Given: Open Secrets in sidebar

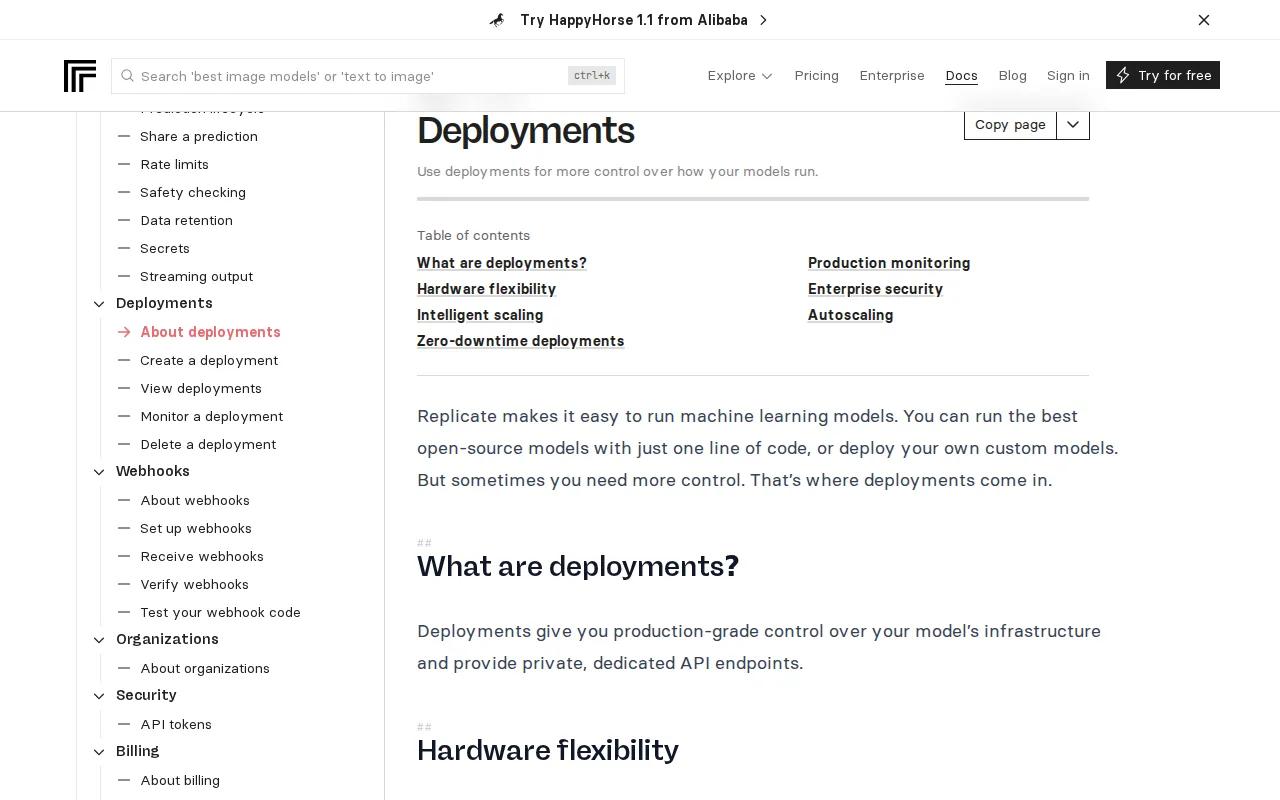Looking at the screenshot, I should (165, 248).
